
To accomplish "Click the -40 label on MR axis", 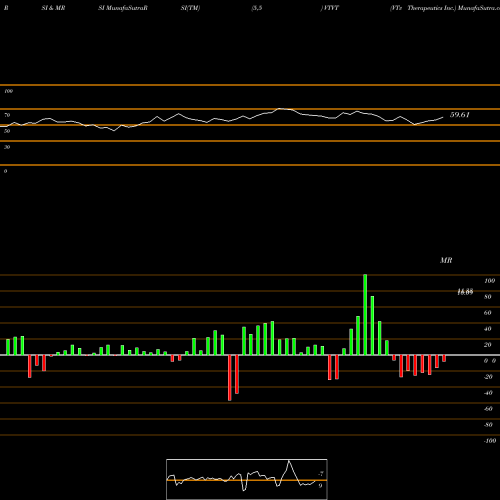I will coord(488,393).
